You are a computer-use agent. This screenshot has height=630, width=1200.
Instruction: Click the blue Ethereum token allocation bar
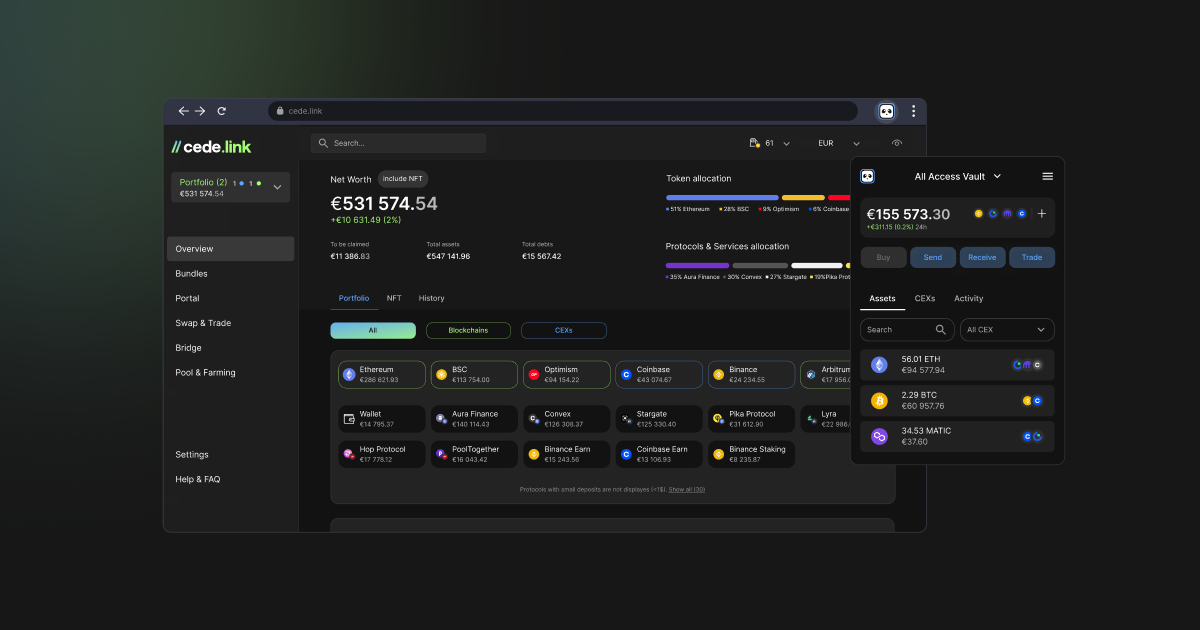tap(722, 197)
